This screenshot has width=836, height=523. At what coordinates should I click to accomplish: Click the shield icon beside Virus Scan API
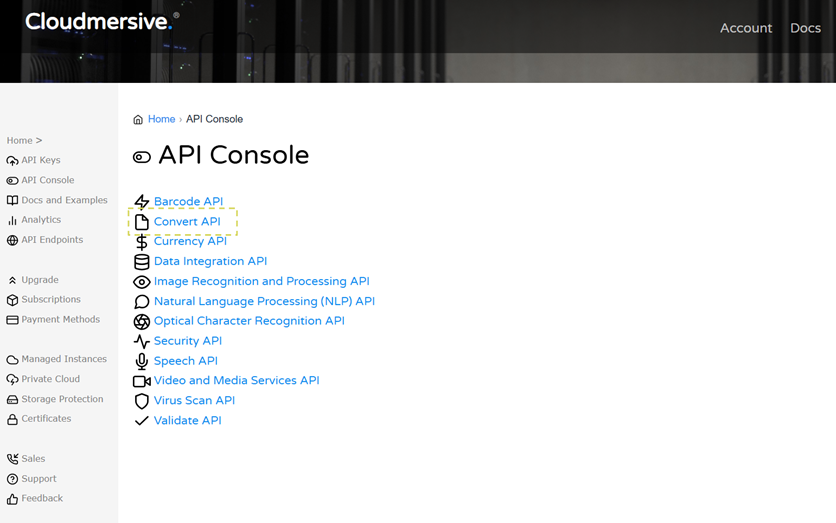[x=141, y=401]
